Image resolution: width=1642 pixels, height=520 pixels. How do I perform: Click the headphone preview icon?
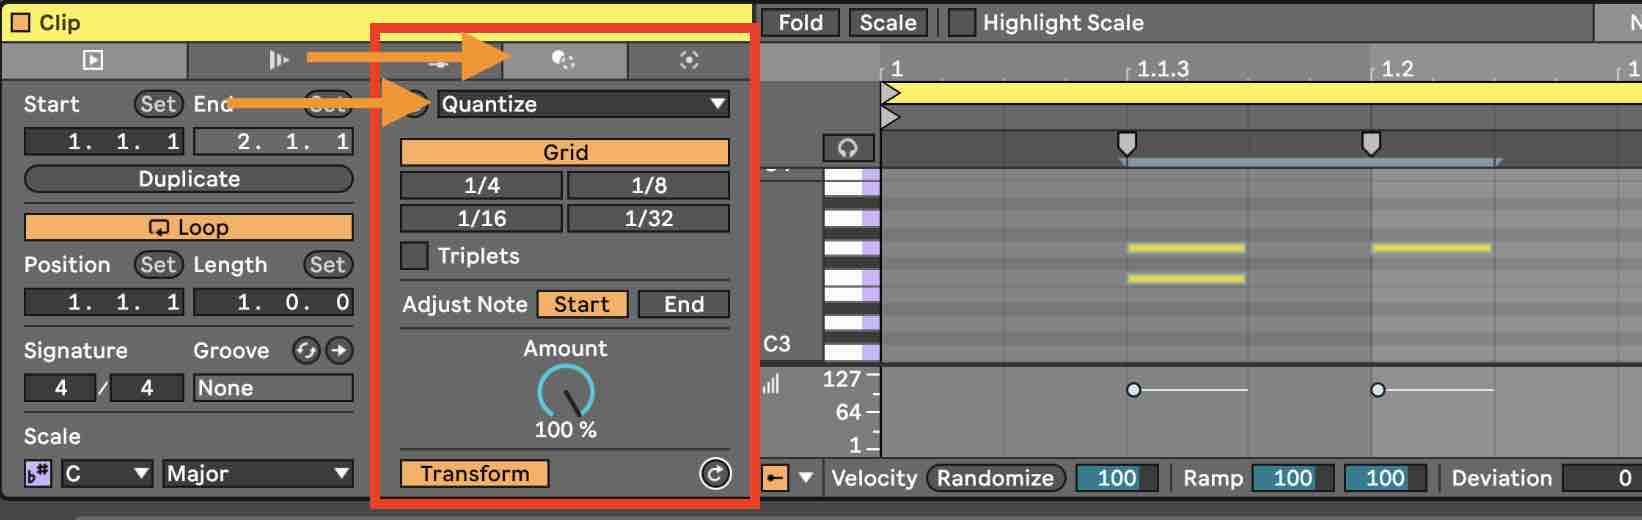[x=848, y=148]
